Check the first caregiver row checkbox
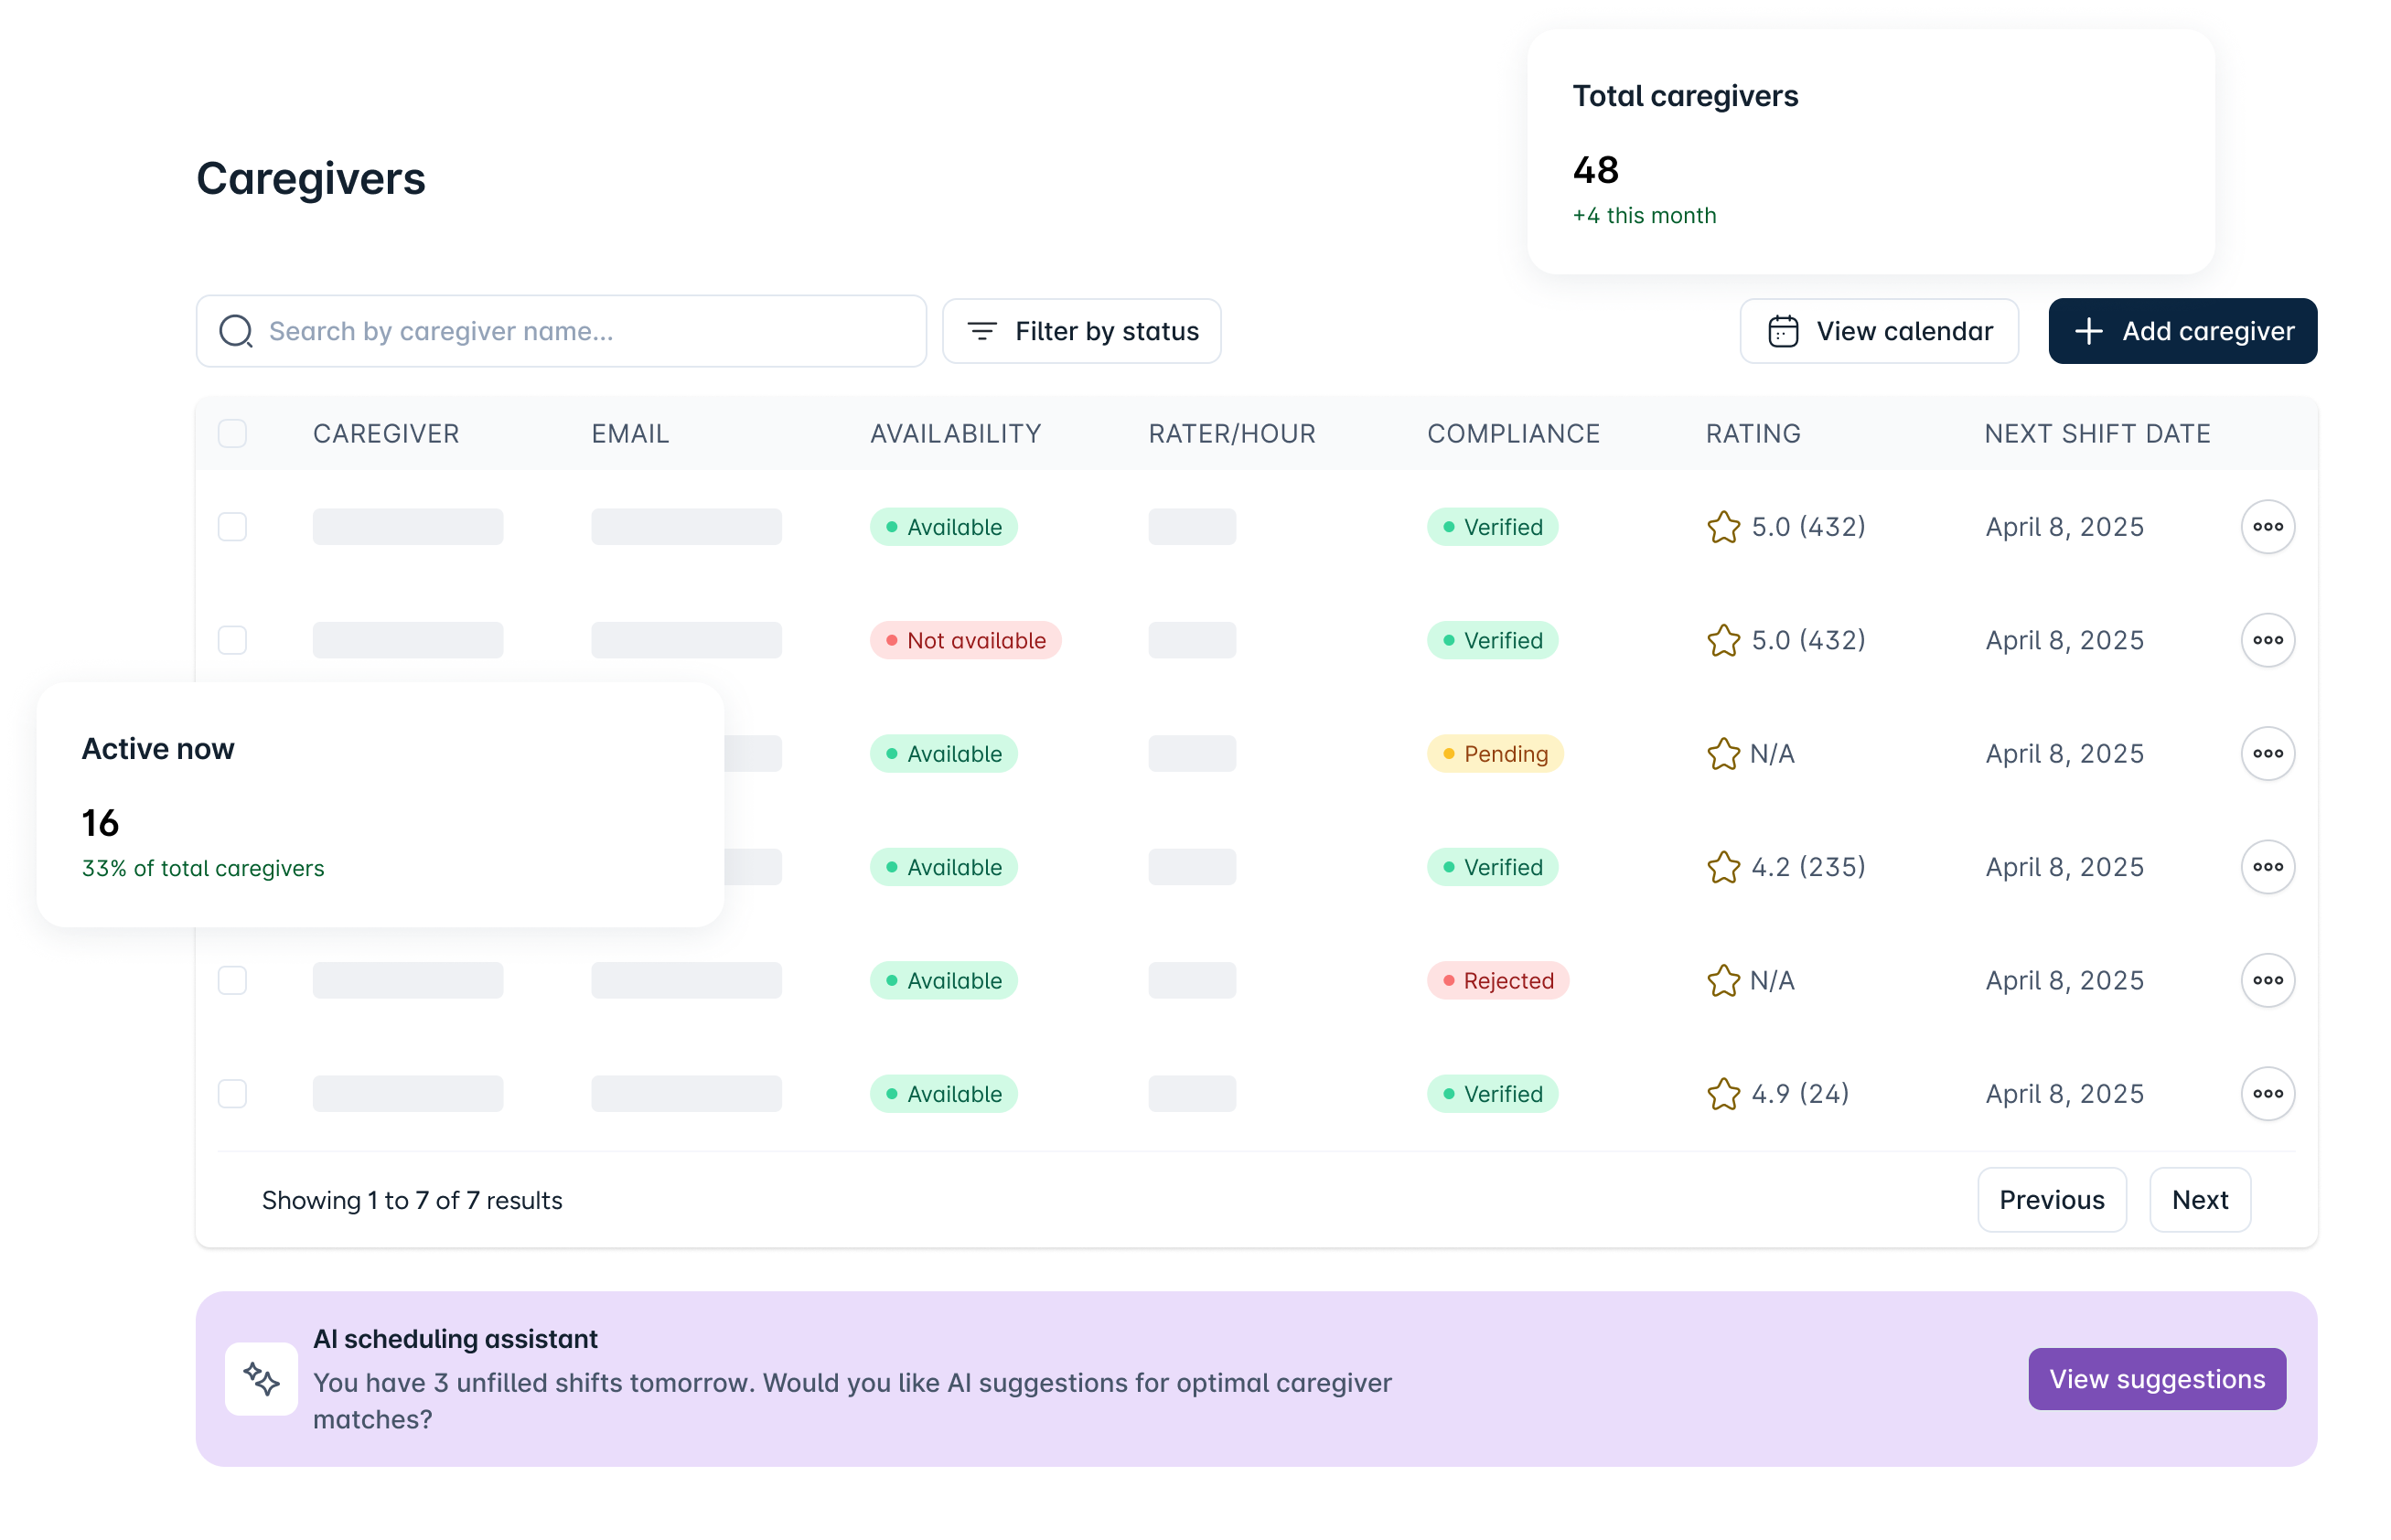The height and width of the screenshot is (1540, 2391). click(232, 527)
